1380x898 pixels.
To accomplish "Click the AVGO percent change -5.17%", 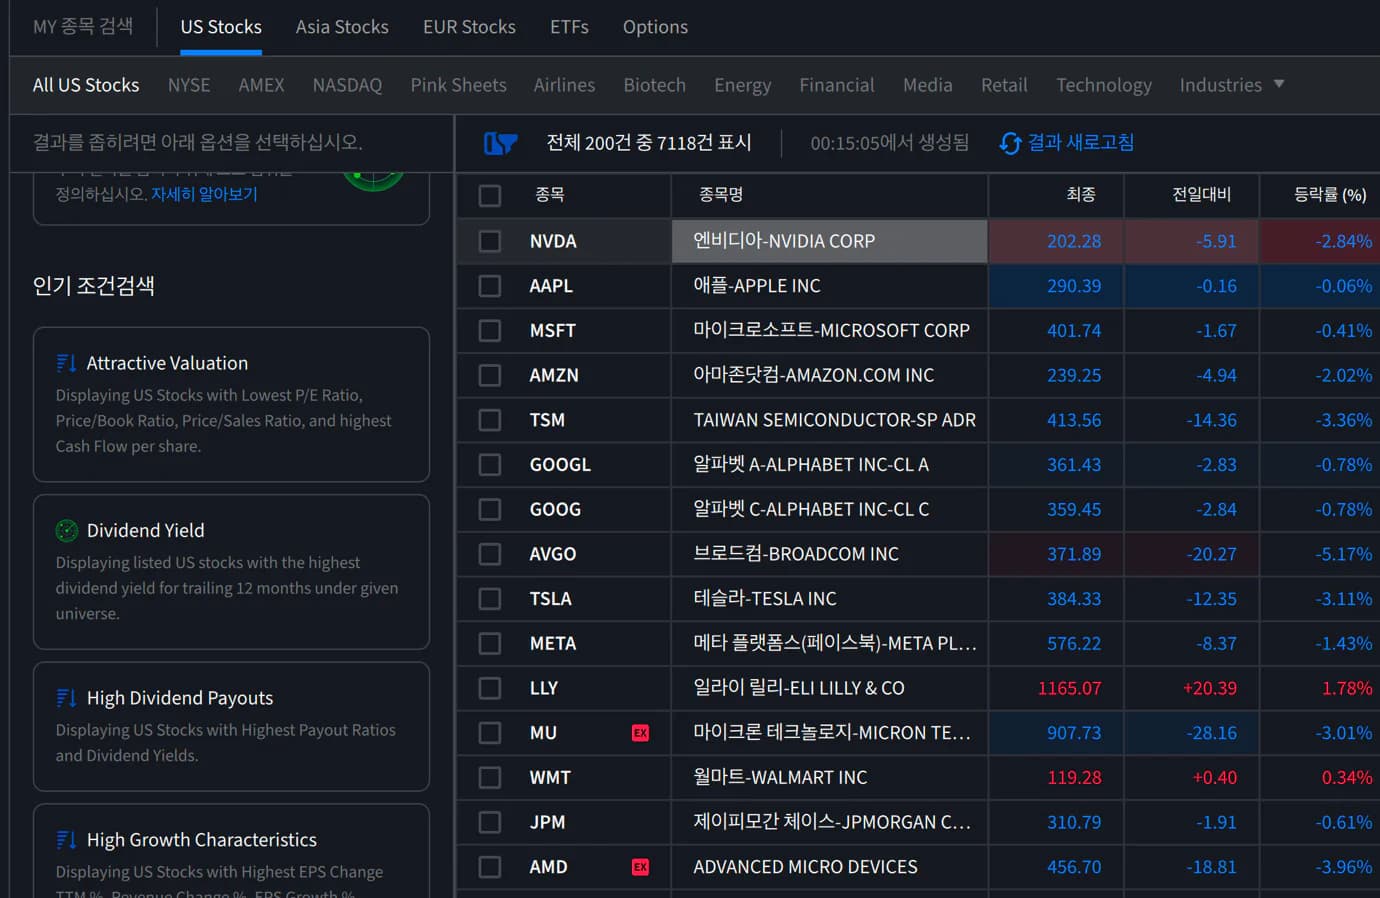I will click(x=1343, y=554).
